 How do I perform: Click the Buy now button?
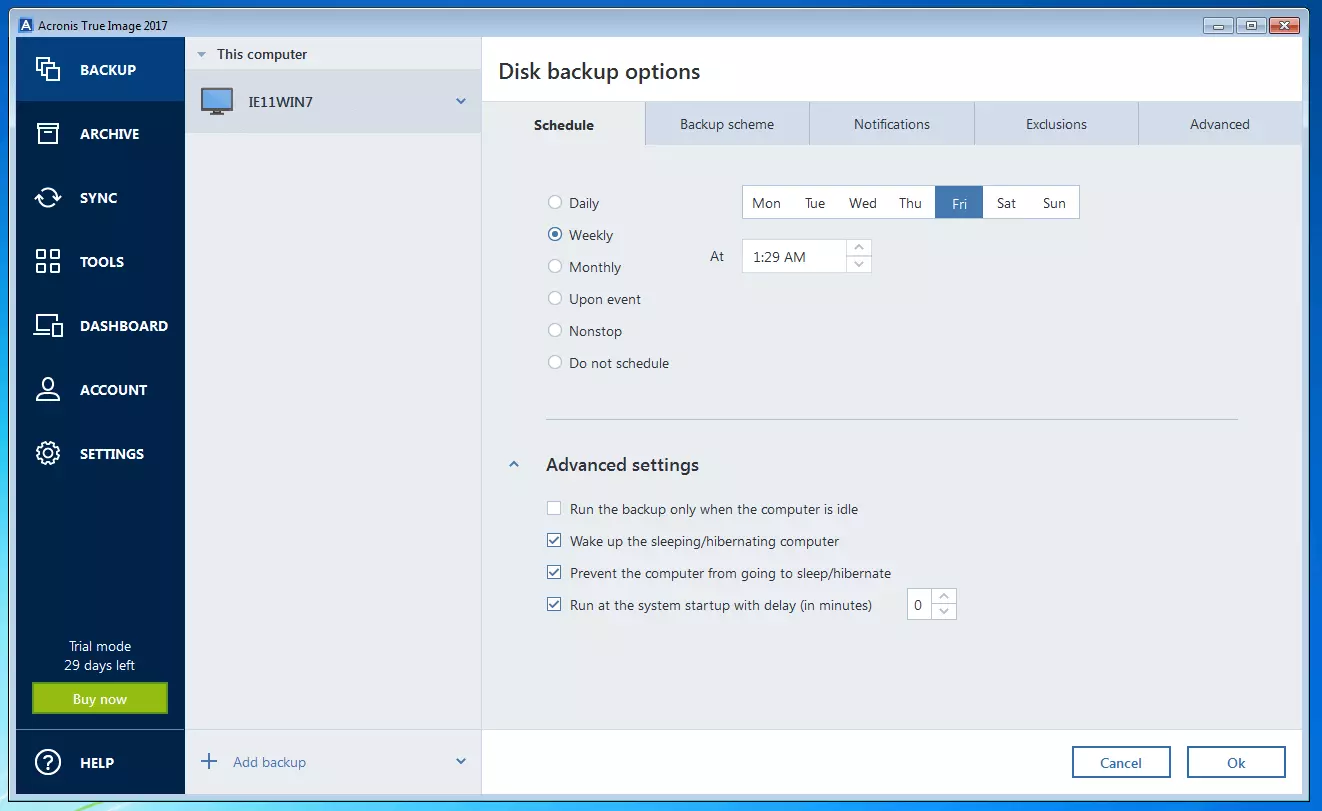coord(100,699)
